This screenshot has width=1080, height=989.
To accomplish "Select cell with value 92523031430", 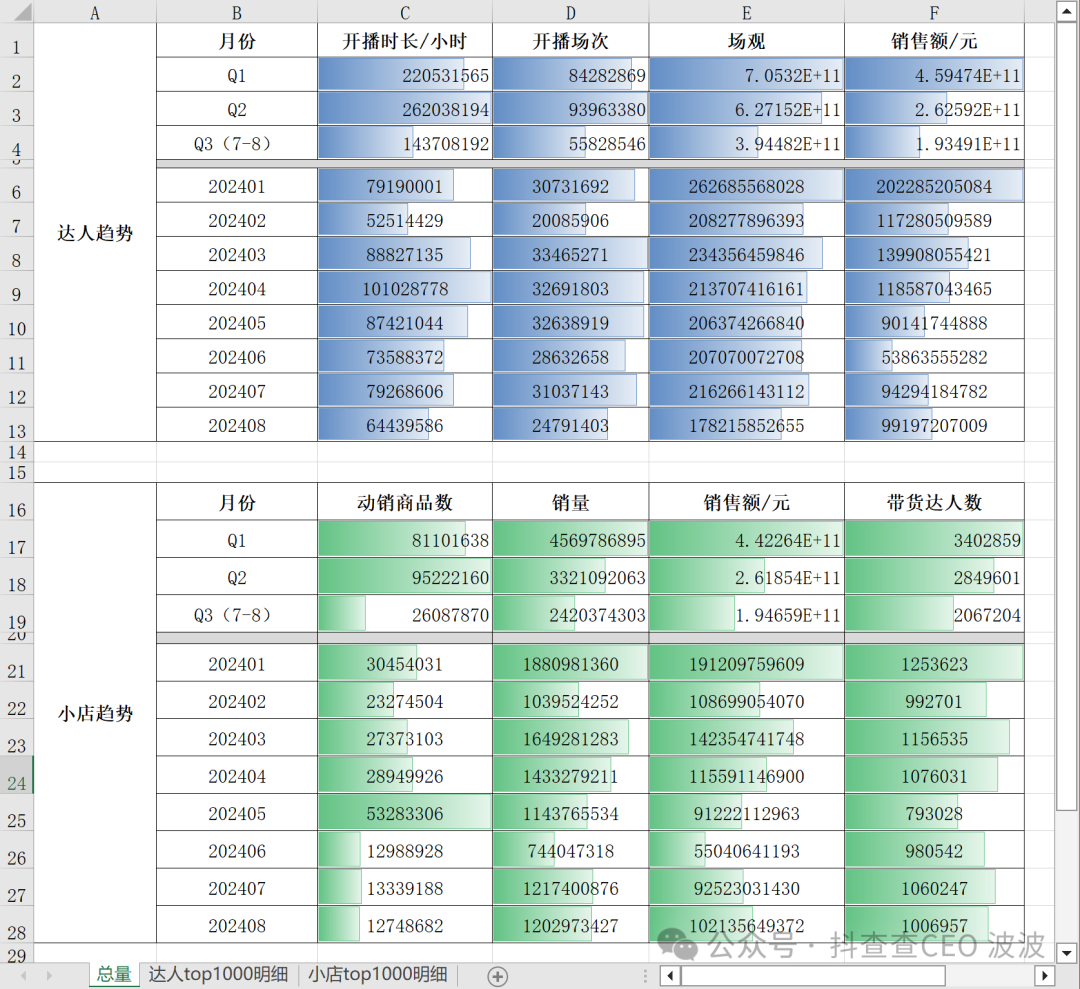I will click(747, 887).
